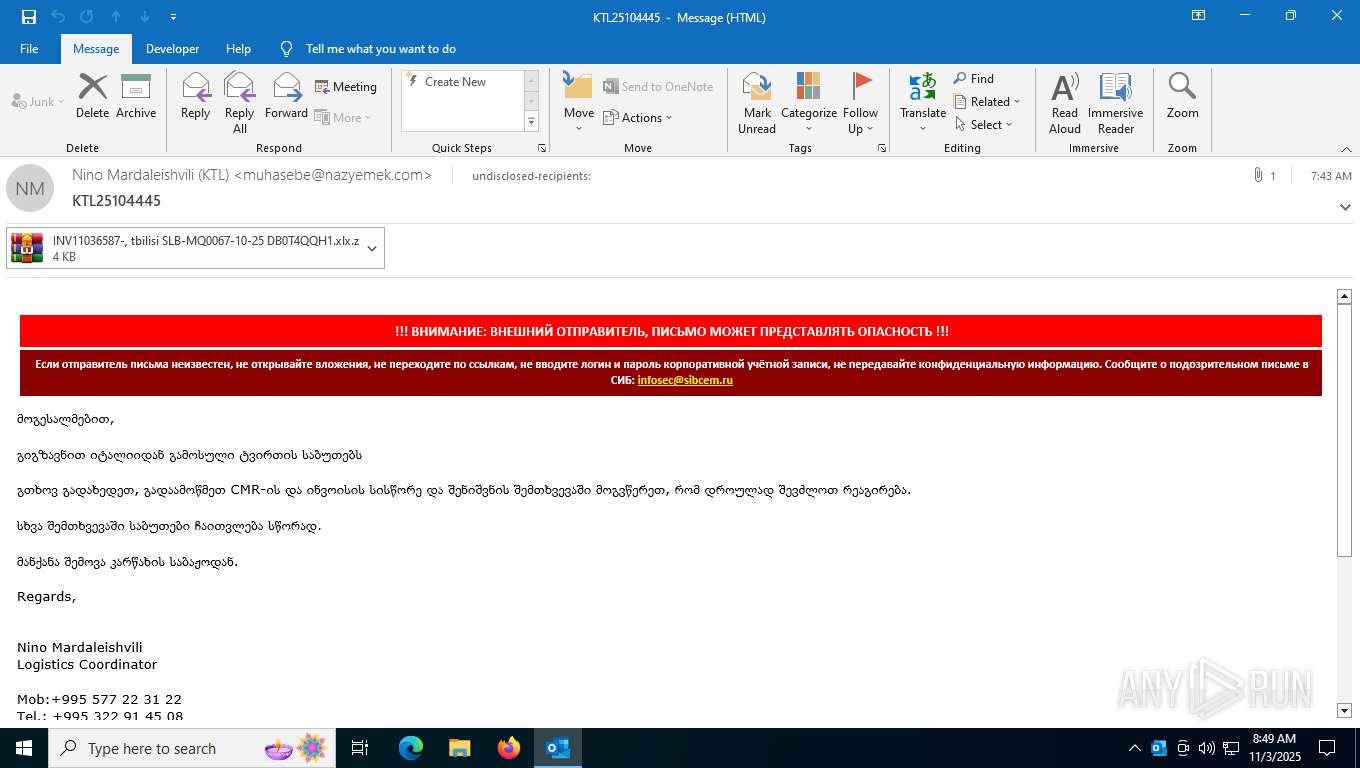Open the File menu

[x=29, y=48]
